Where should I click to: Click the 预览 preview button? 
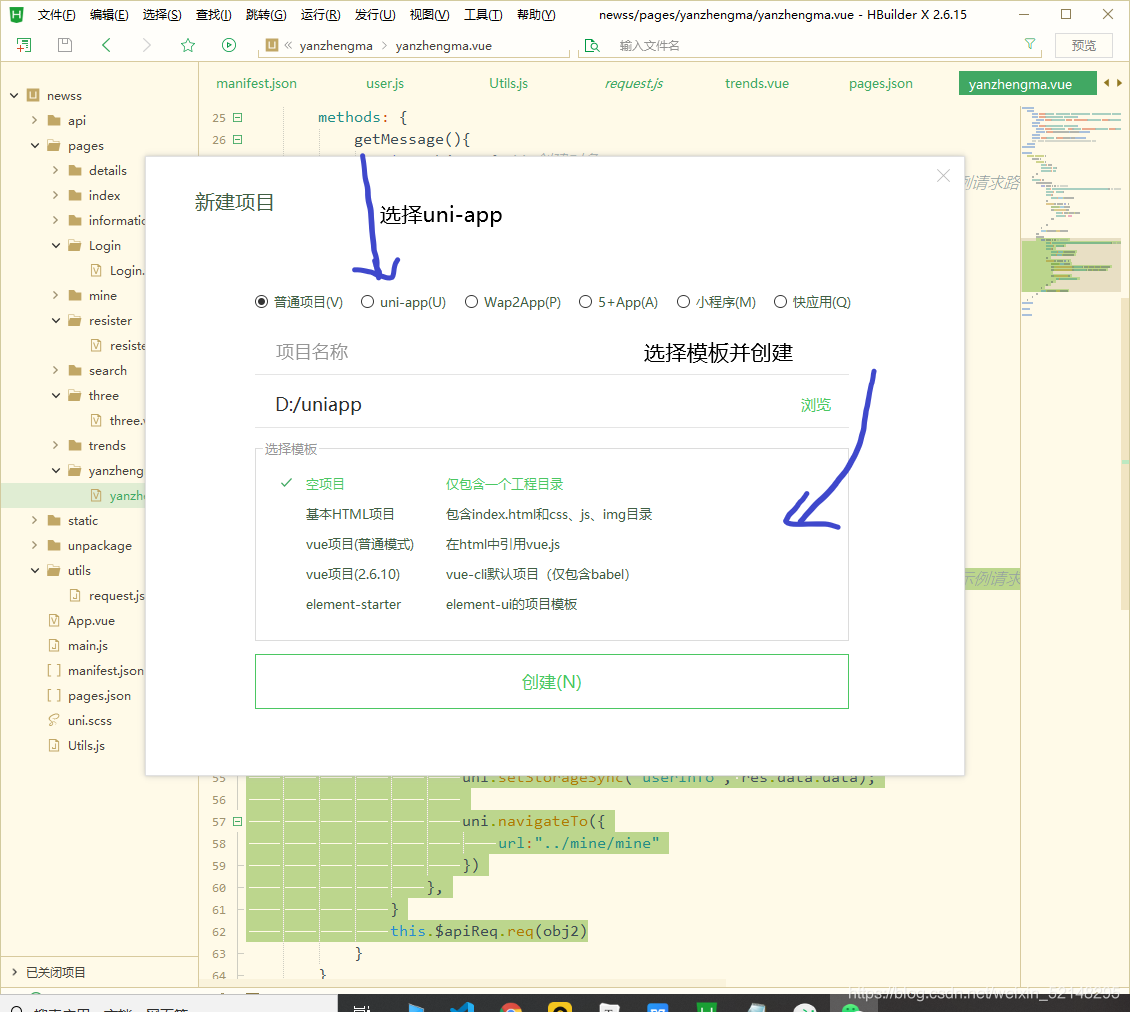(x=1084, y=45)
